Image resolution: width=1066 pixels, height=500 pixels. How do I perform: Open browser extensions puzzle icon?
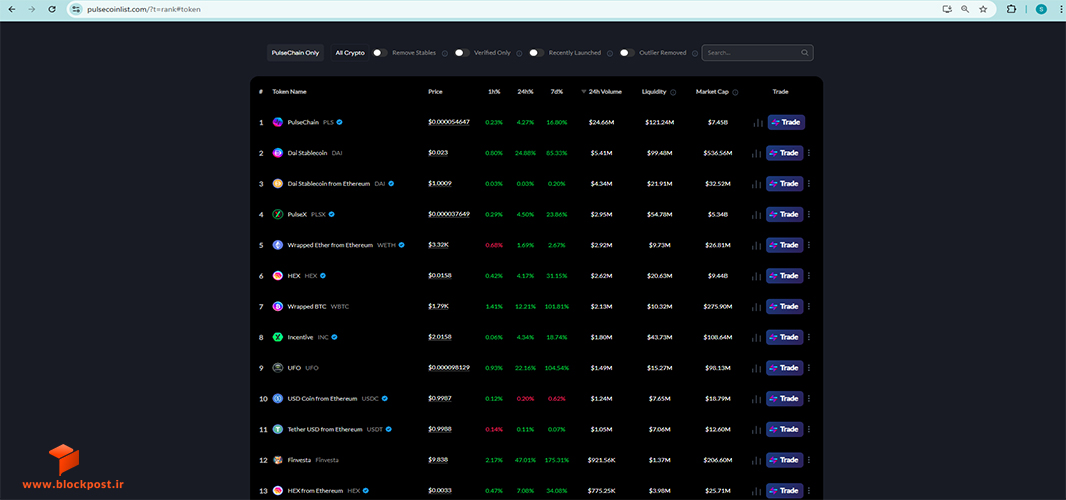click(1011, 10)
